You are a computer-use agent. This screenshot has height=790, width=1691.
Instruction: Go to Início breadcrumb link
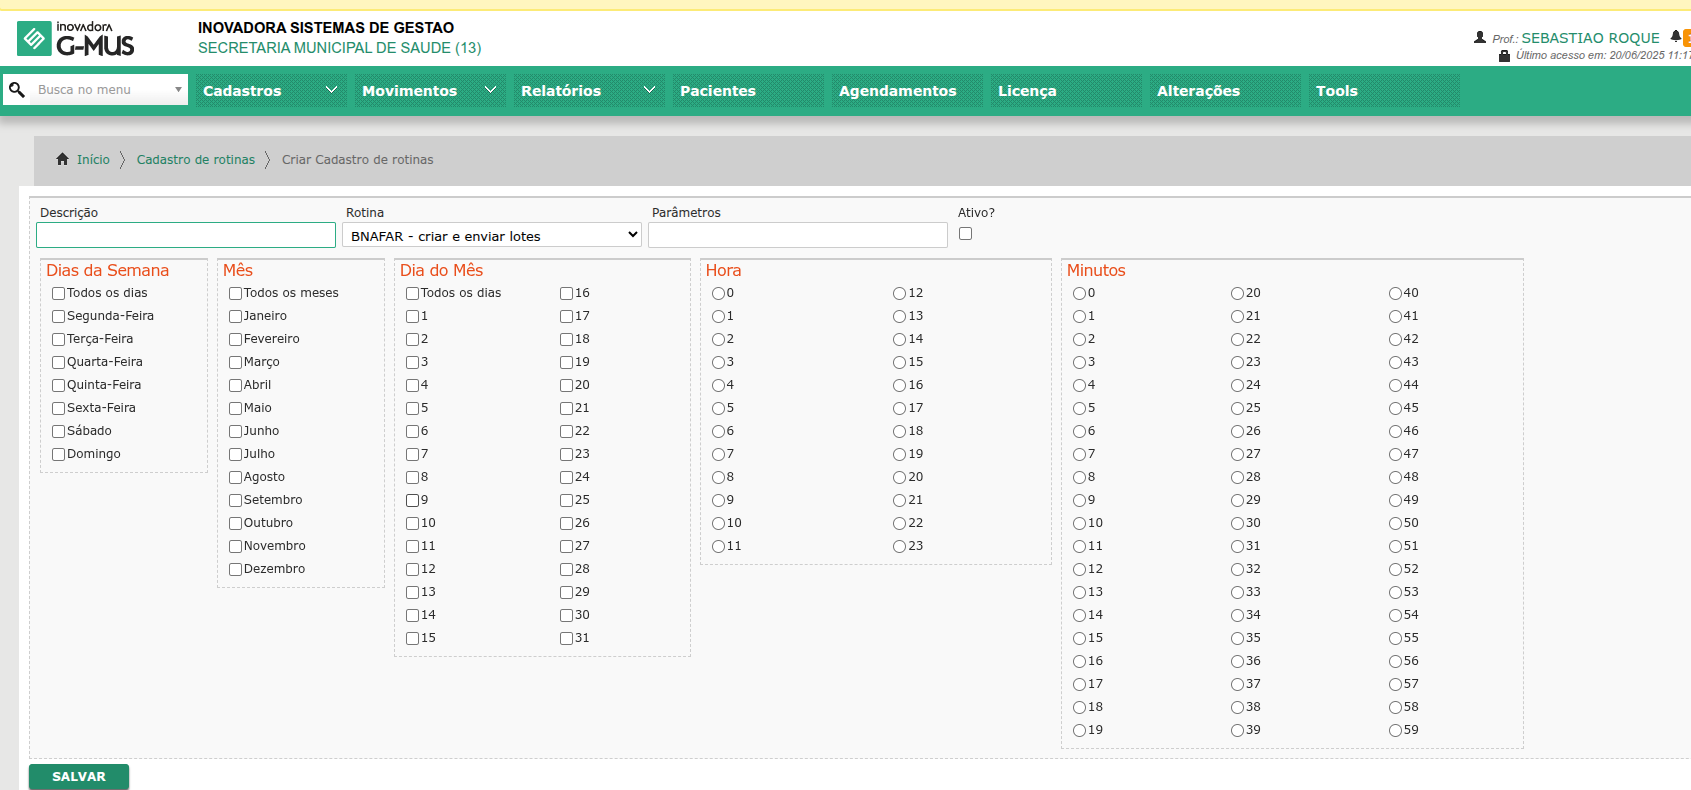[93, 160]
